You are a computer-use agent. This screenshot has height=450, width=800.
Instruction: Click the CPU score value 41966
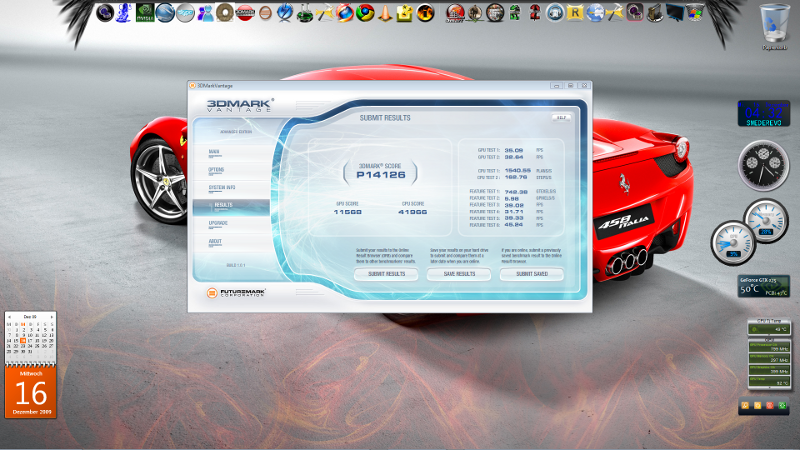tap(412, 212)
